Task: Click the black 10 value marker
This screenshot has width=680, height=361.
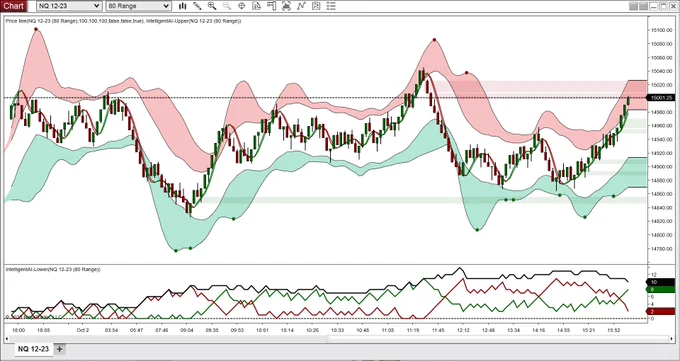Action: tap(661, 282)
